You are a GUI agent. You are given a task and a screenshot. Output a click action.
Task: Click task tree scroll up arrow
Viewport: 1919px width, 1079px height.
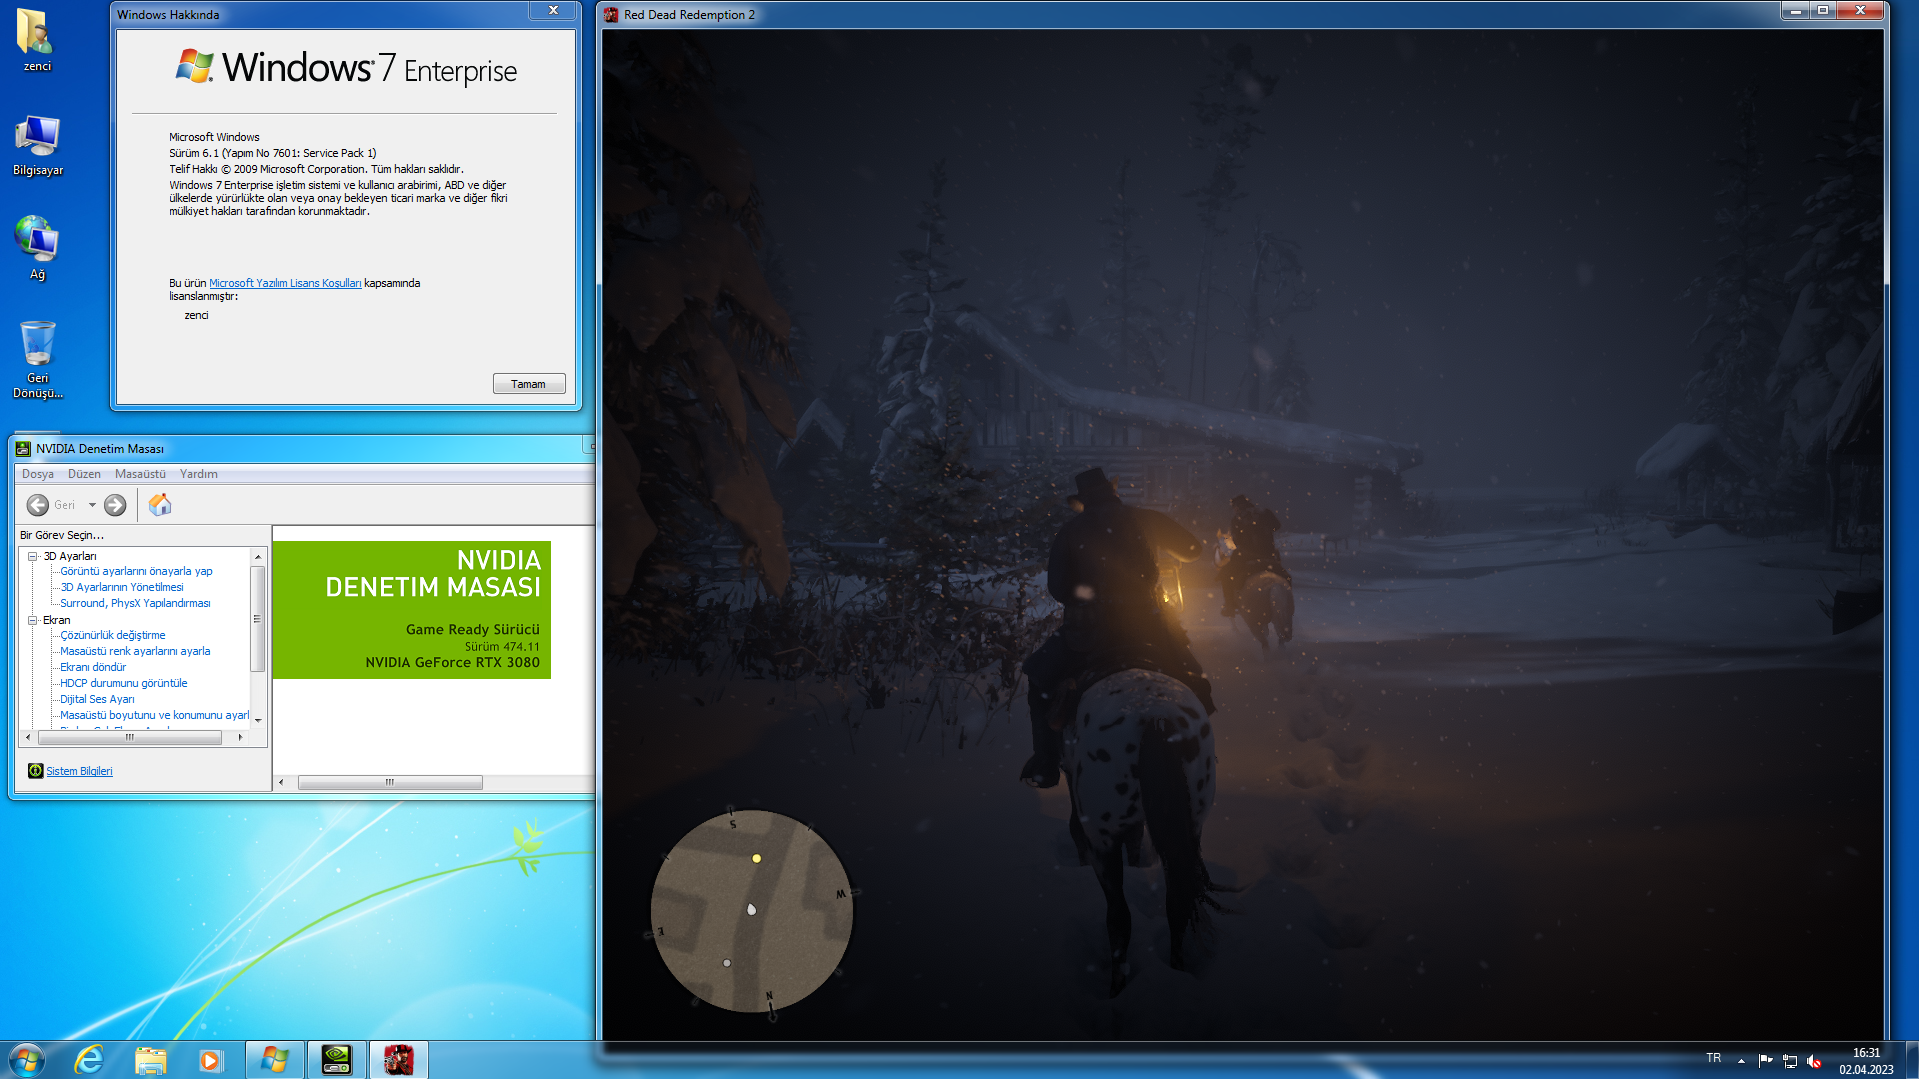(x=258, y=556)
